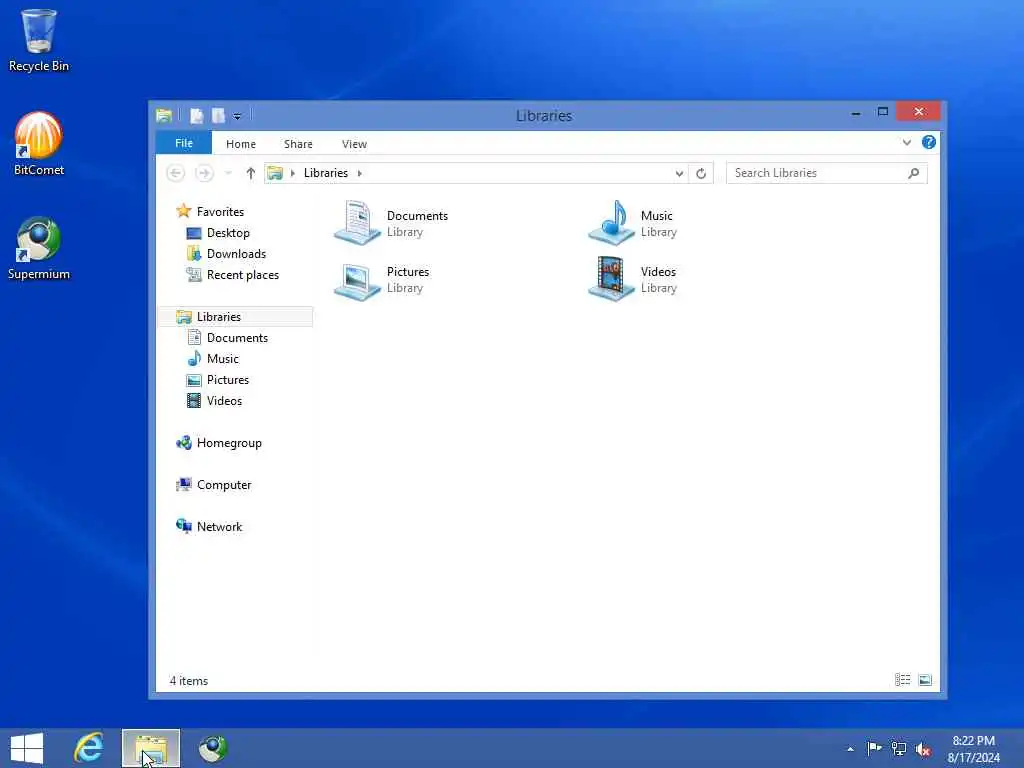
Task: Select Computer in the navigation pane
Action: 213,485
